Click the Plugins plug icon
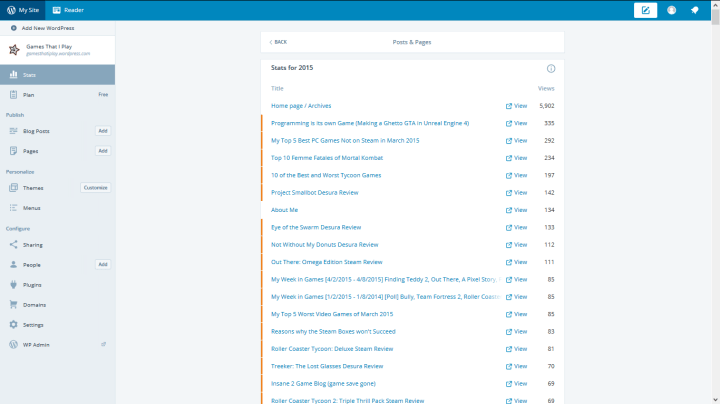Image resolution: width=720 pixels, height=404 pixels. [x=13, y=285]
